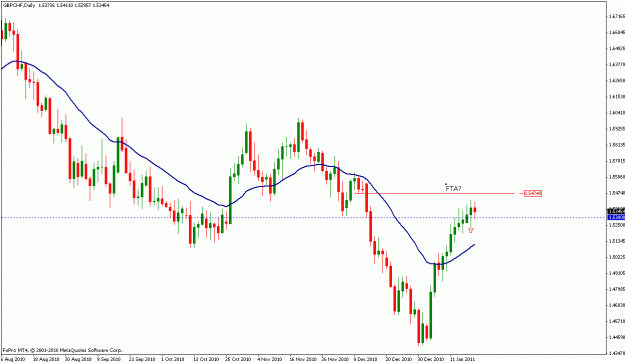This screenshot has height=363, width=625.
Task: Click the black current price tag on price axis
Action: pos(616,211)
